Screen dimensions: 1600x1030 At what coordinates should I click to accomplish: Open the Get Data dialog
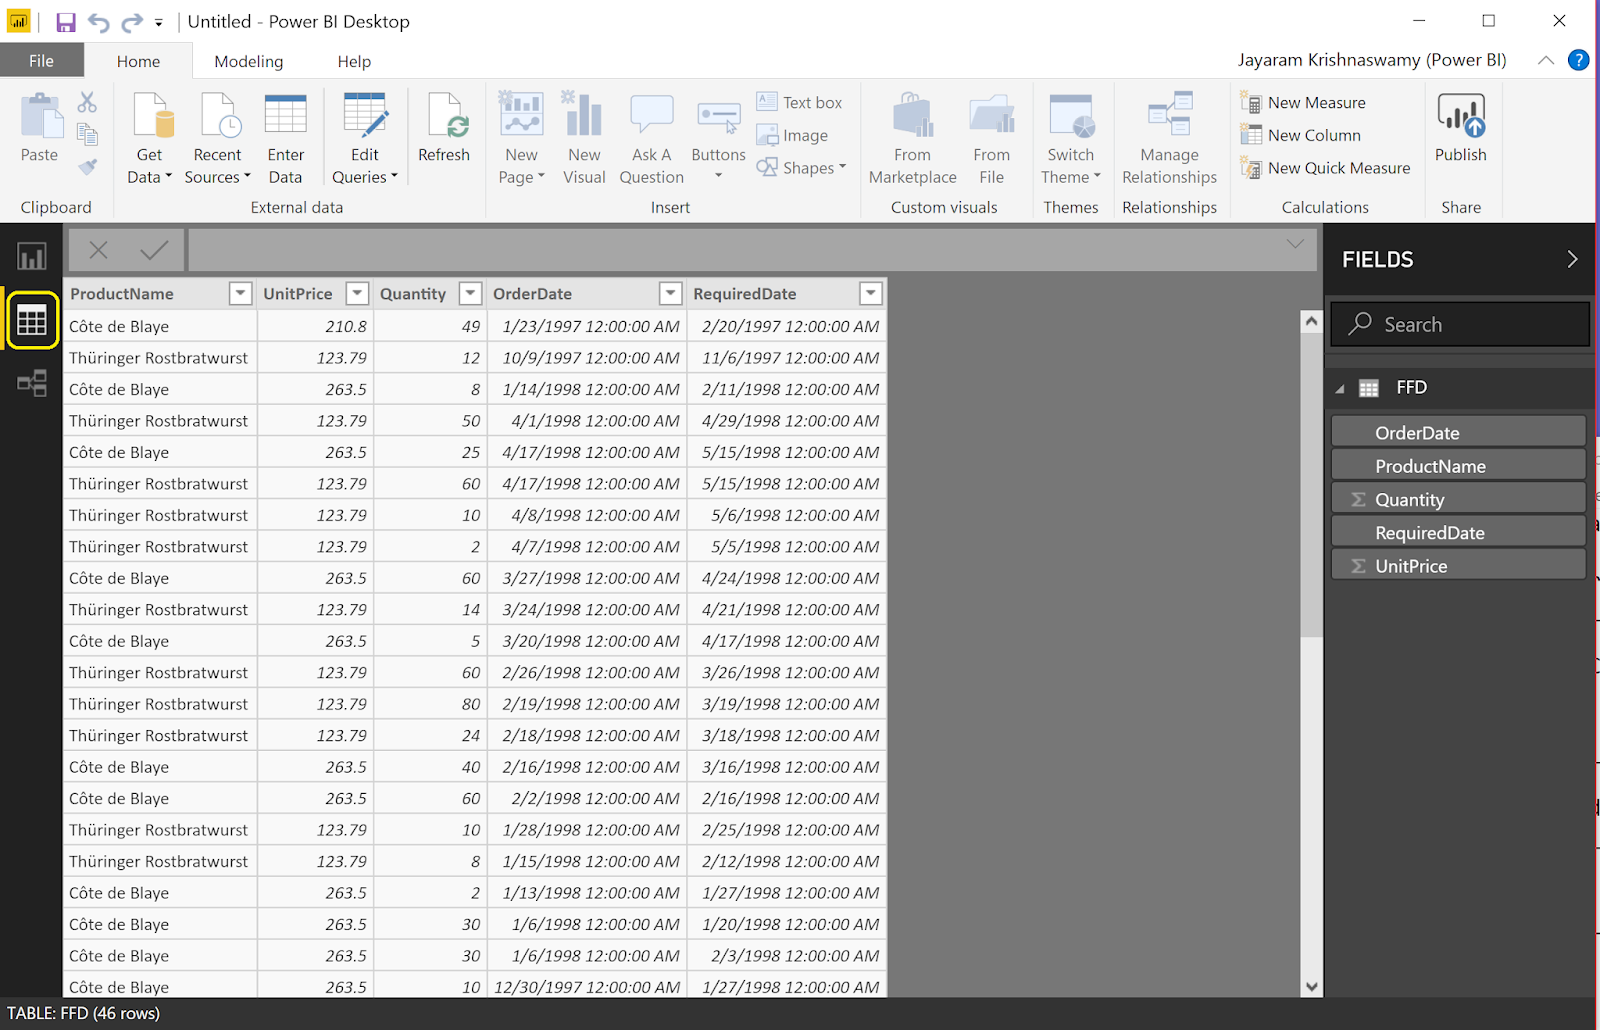pos(148,135)
